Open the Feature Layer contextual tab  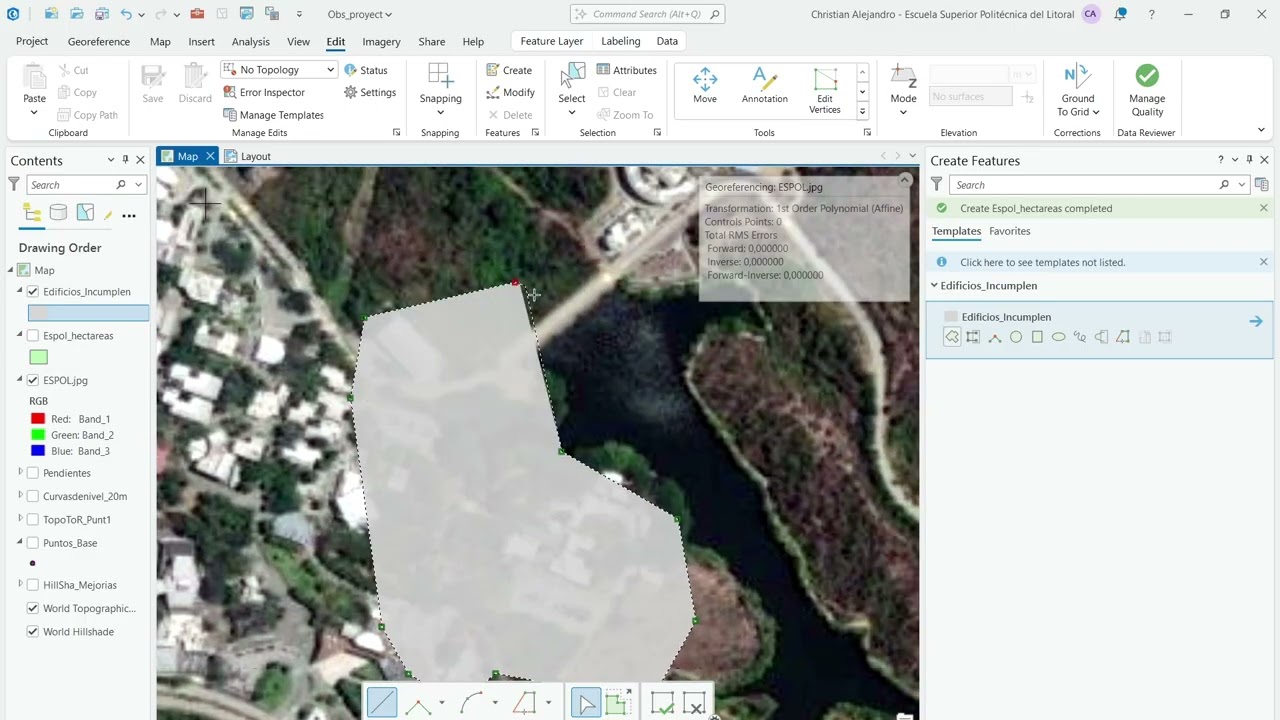pyautogui.click(x=552, y=41)
